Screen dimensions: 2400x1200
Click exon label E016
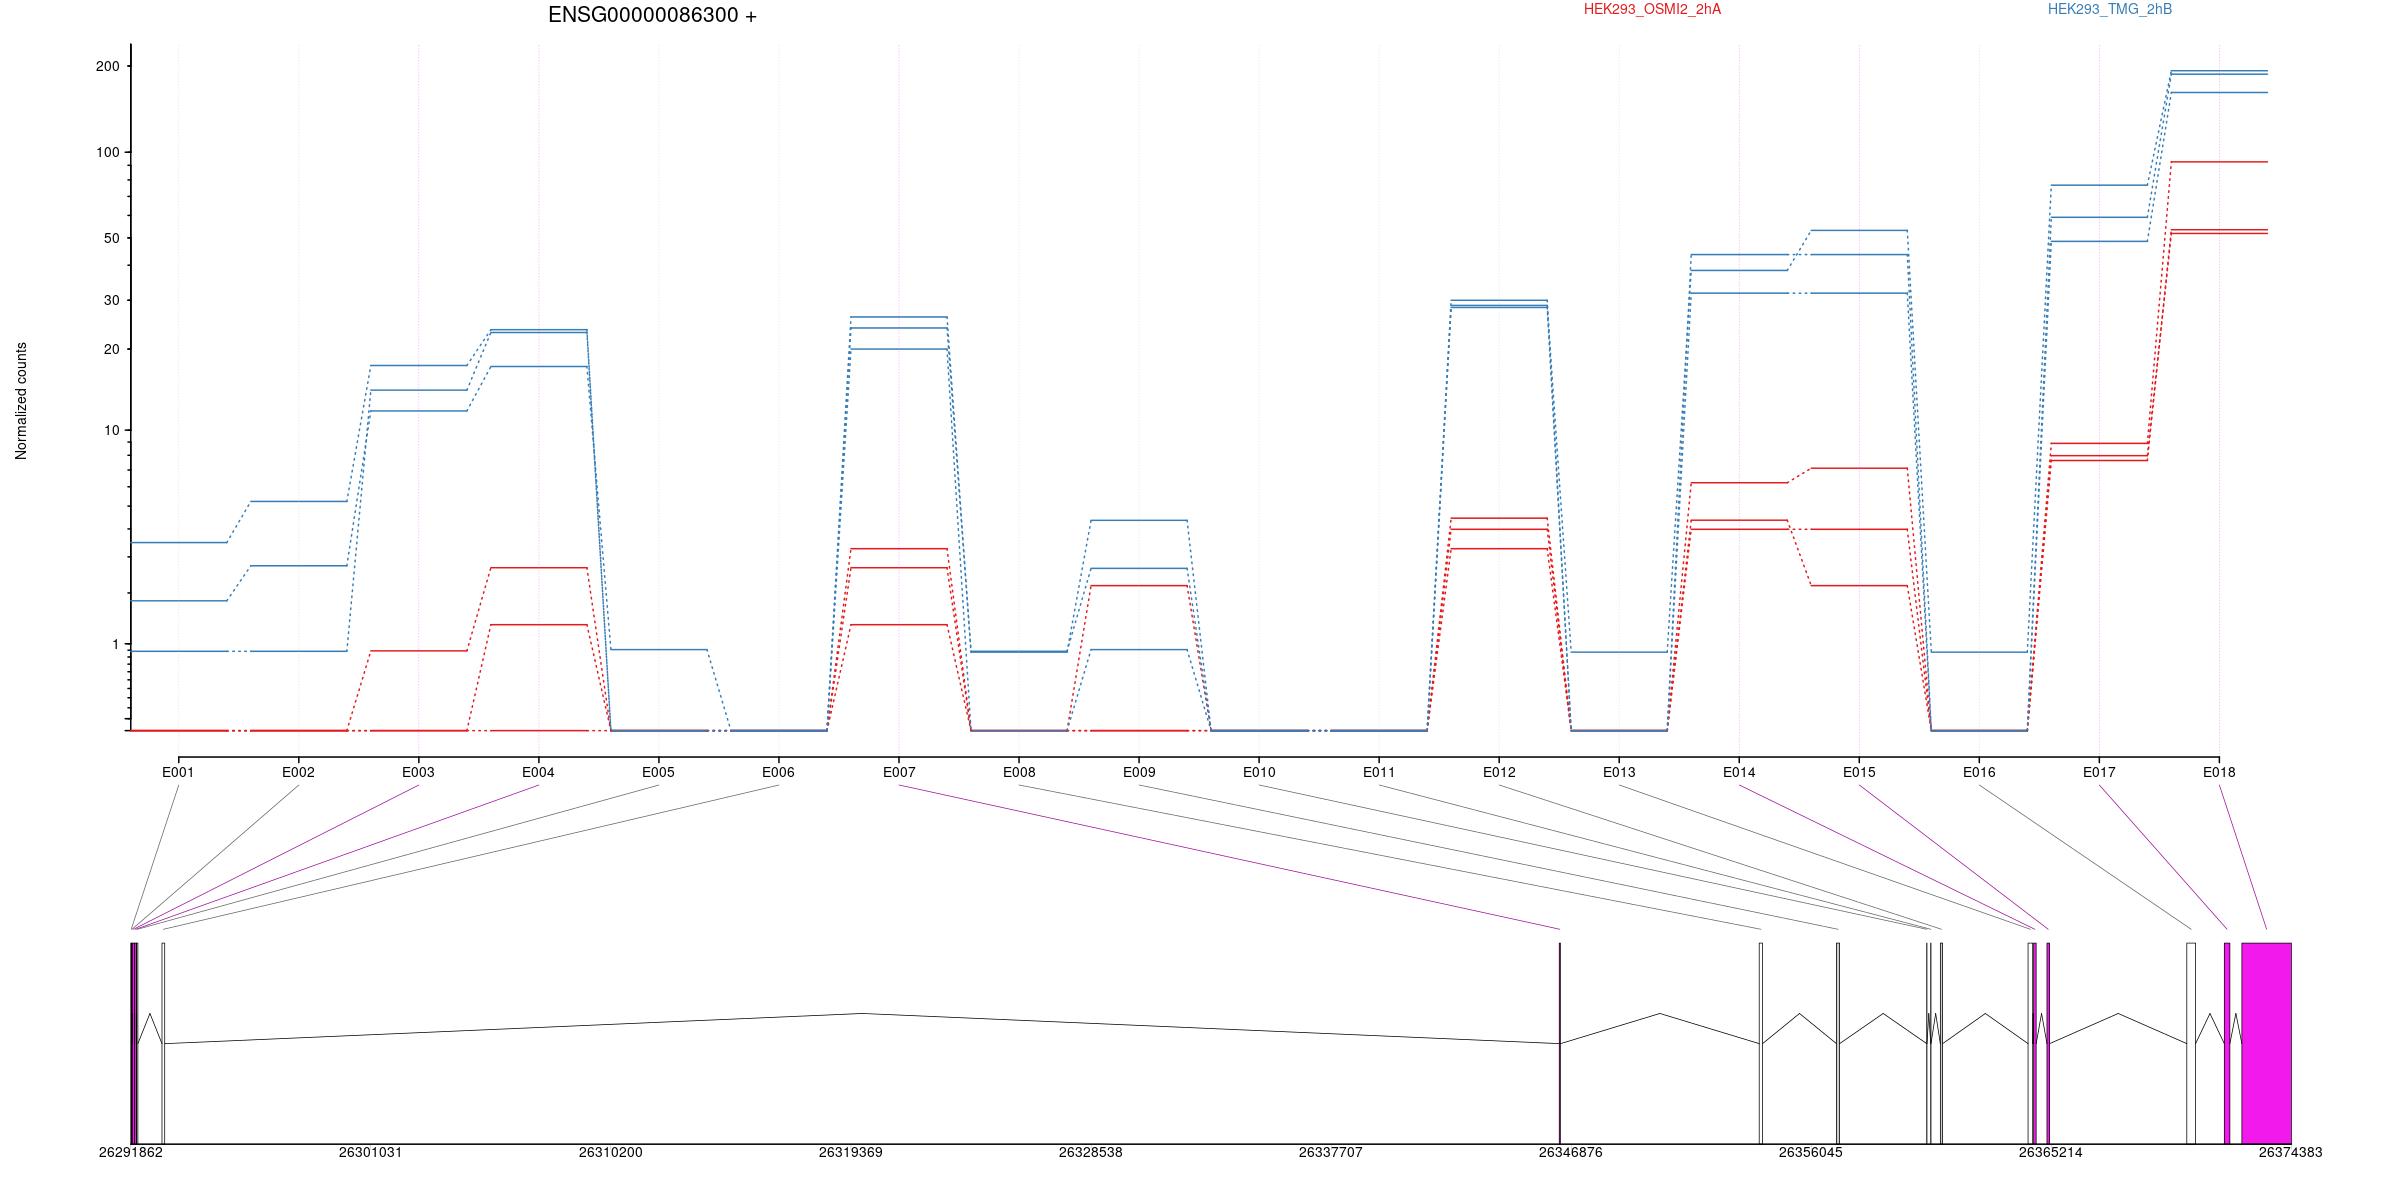[1979, 772]
